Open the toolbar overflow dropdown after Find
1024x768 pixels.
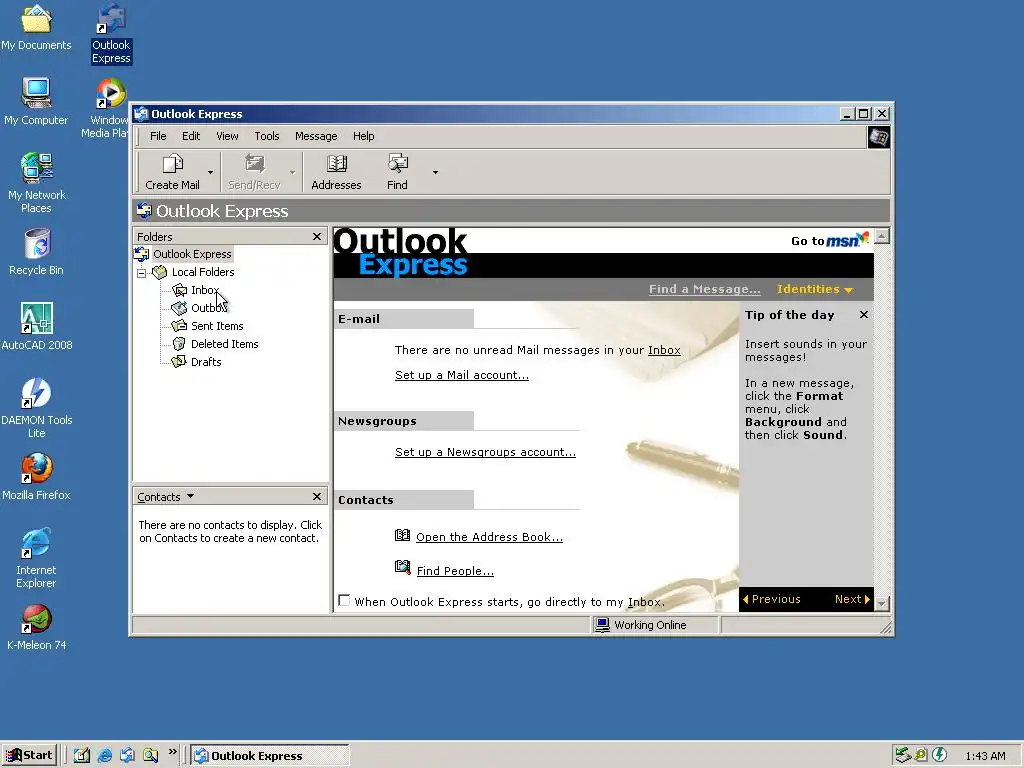click(436, 172)
